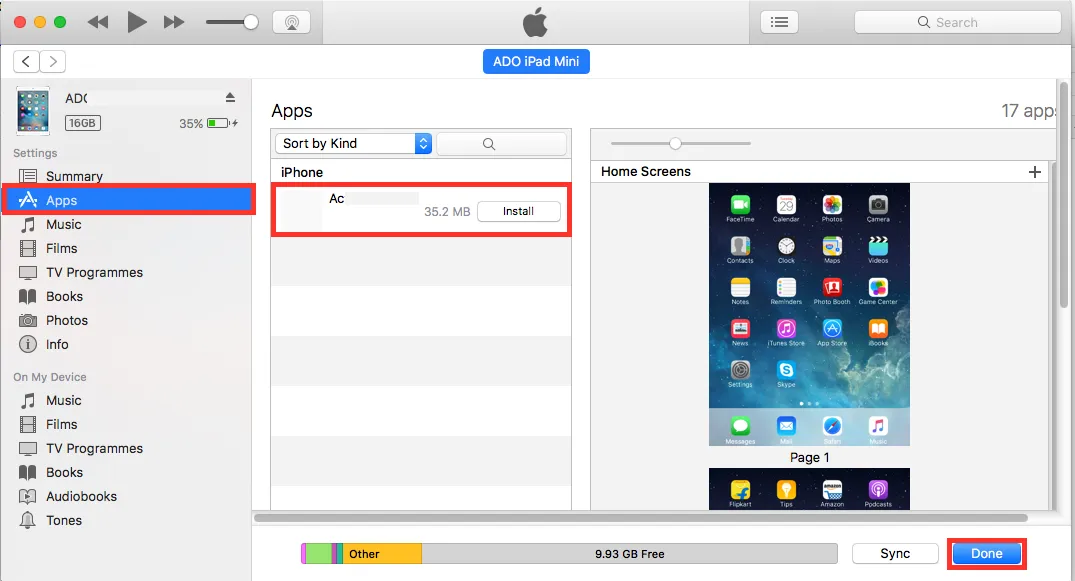This screenshot has width=1075, height=581.
Task: Click the Skype app icon
Action: click(786, 370)
